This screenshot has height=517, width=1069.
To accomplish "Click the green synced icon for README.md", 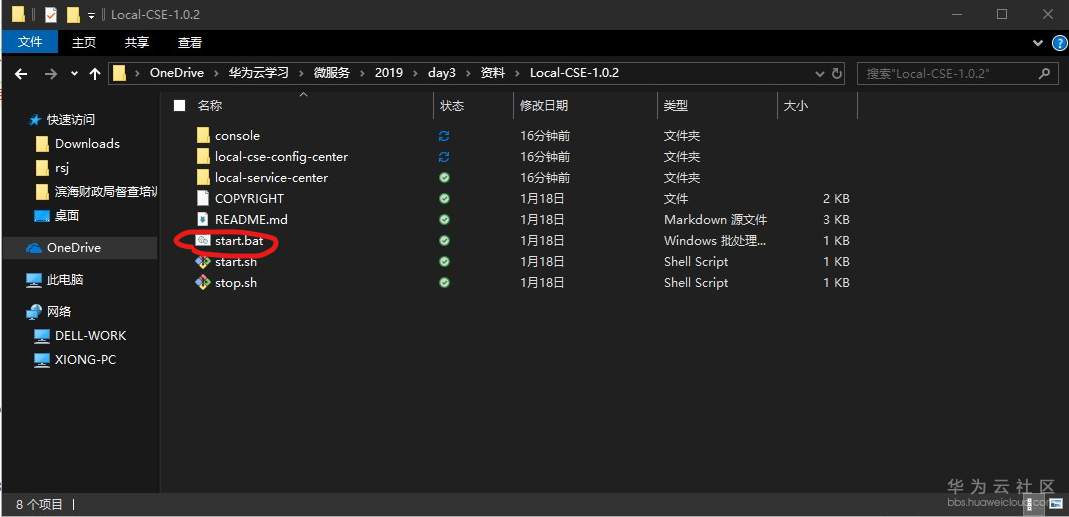I will tap(445, 220).
